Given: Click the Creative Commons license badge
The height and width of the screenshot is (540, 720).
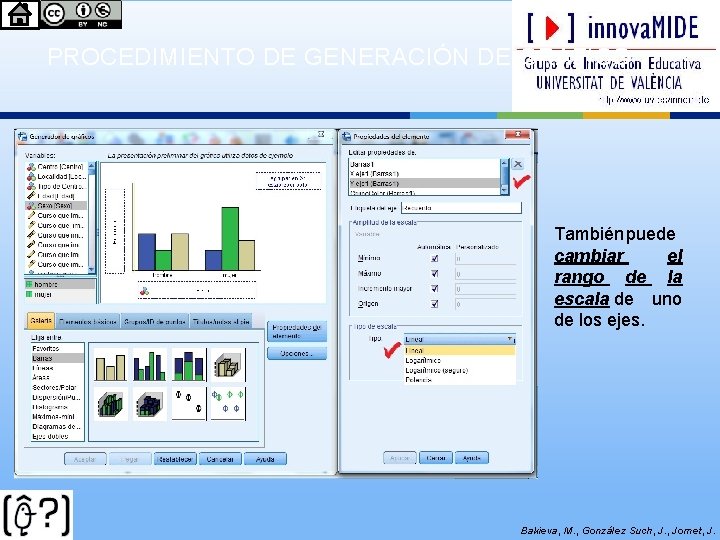Looking at the screenshot, I should click(x=81, y=14).
